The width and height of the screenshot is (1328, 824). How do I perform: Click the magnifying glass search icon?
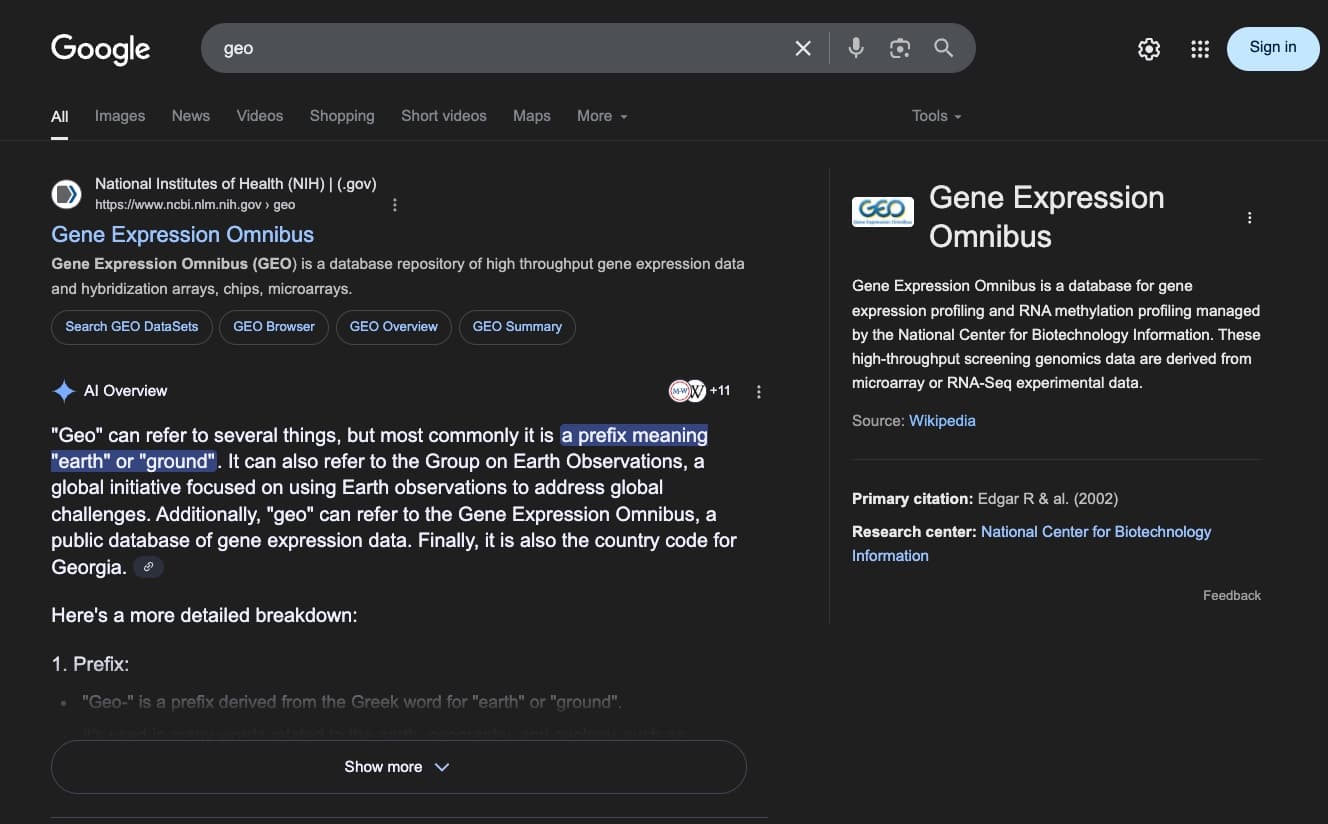pos(943,48)
